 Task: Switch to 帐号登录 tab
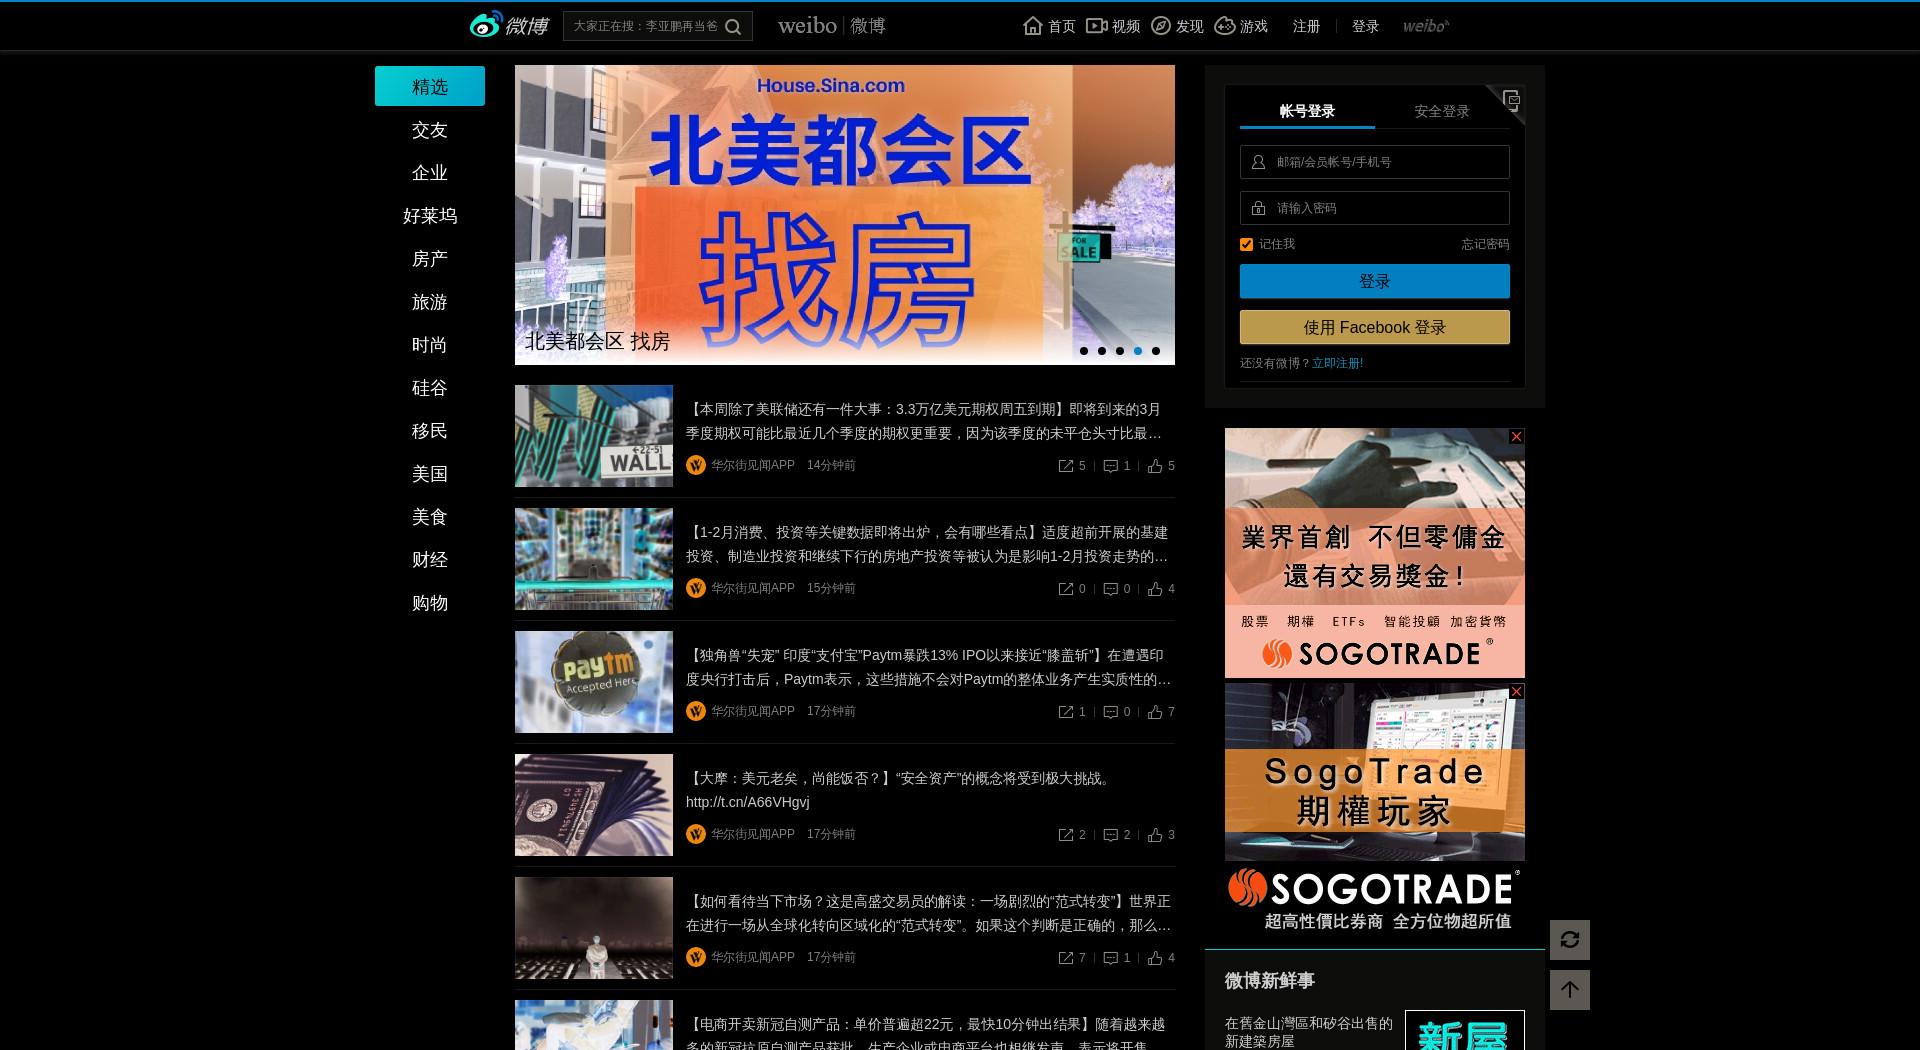(1307, 111)
